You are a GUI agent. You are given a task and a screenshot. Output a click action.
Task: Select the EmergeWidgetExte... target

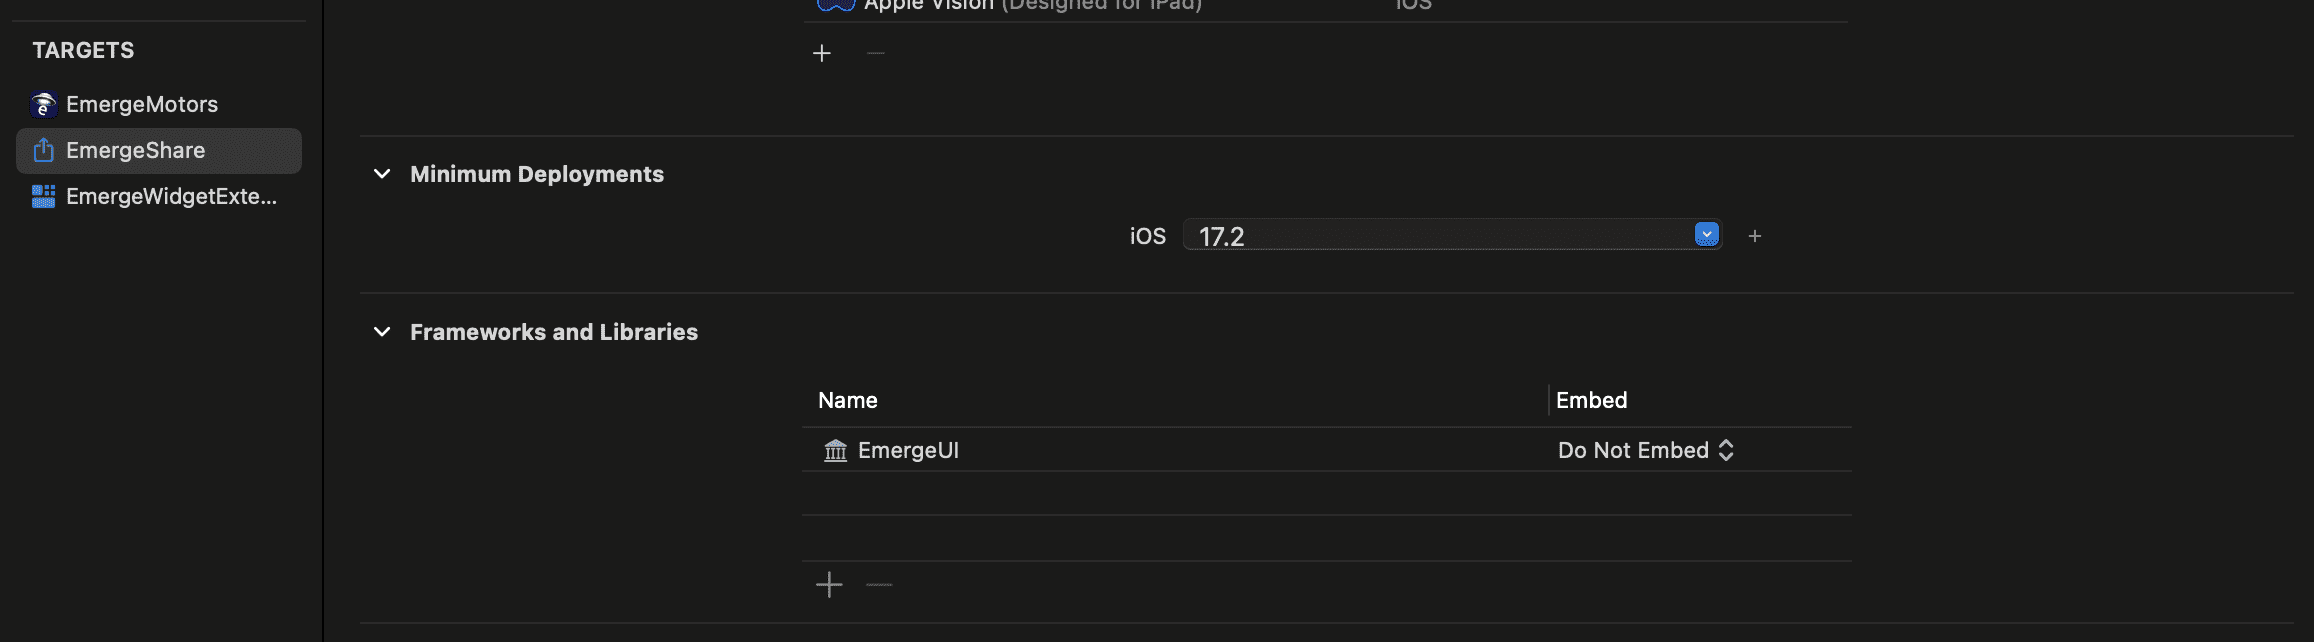pyautogui.click(x=171, y=196)
